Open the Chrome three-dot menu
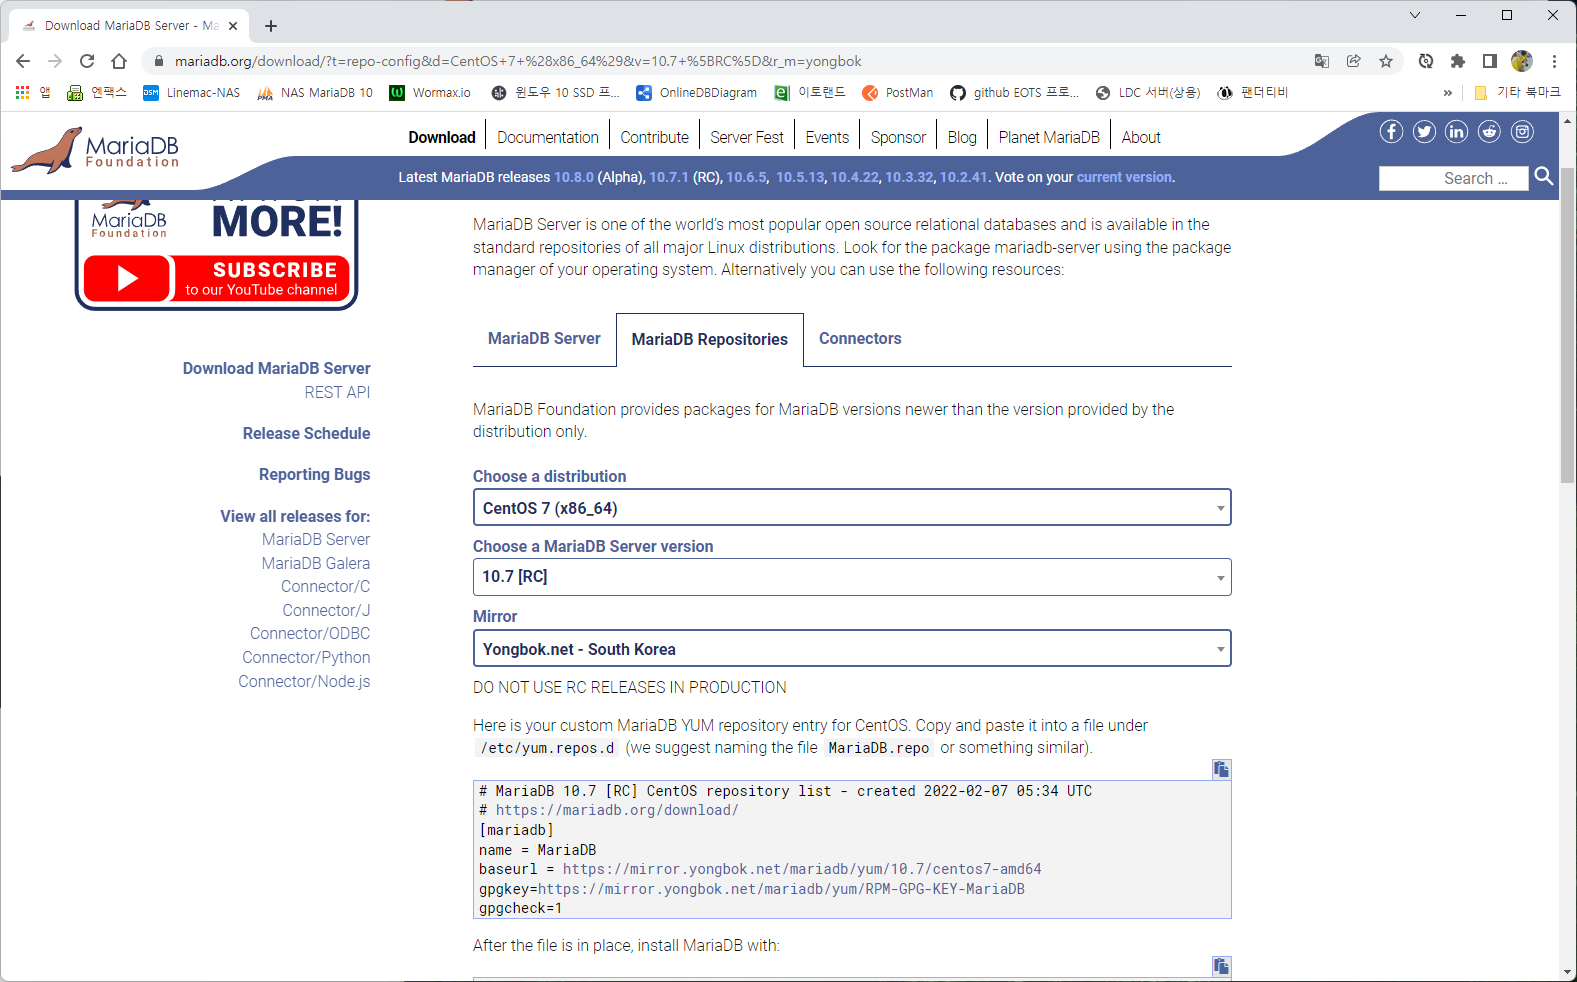Image resolution: width=1577 pixels, height=982 pixels. pyautogui.click(x=1554, y=61)
